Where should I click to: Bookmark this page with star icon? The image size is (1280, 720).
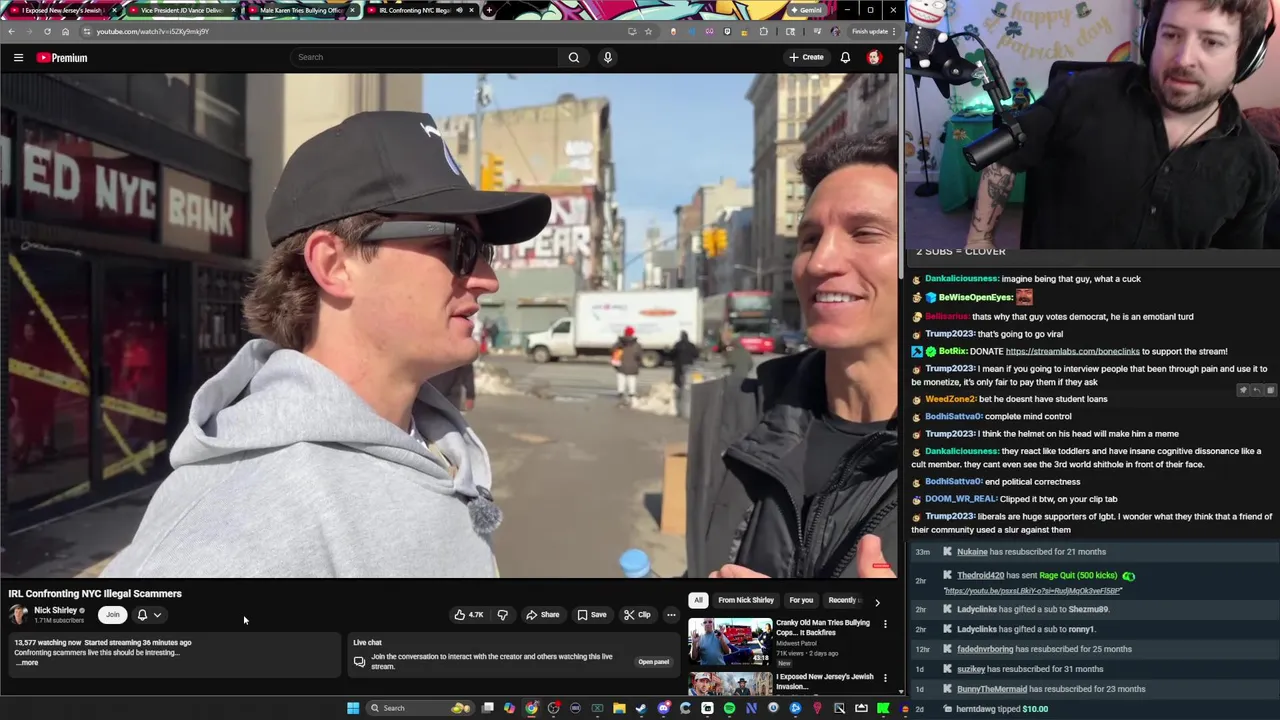(x=648, y=31)
